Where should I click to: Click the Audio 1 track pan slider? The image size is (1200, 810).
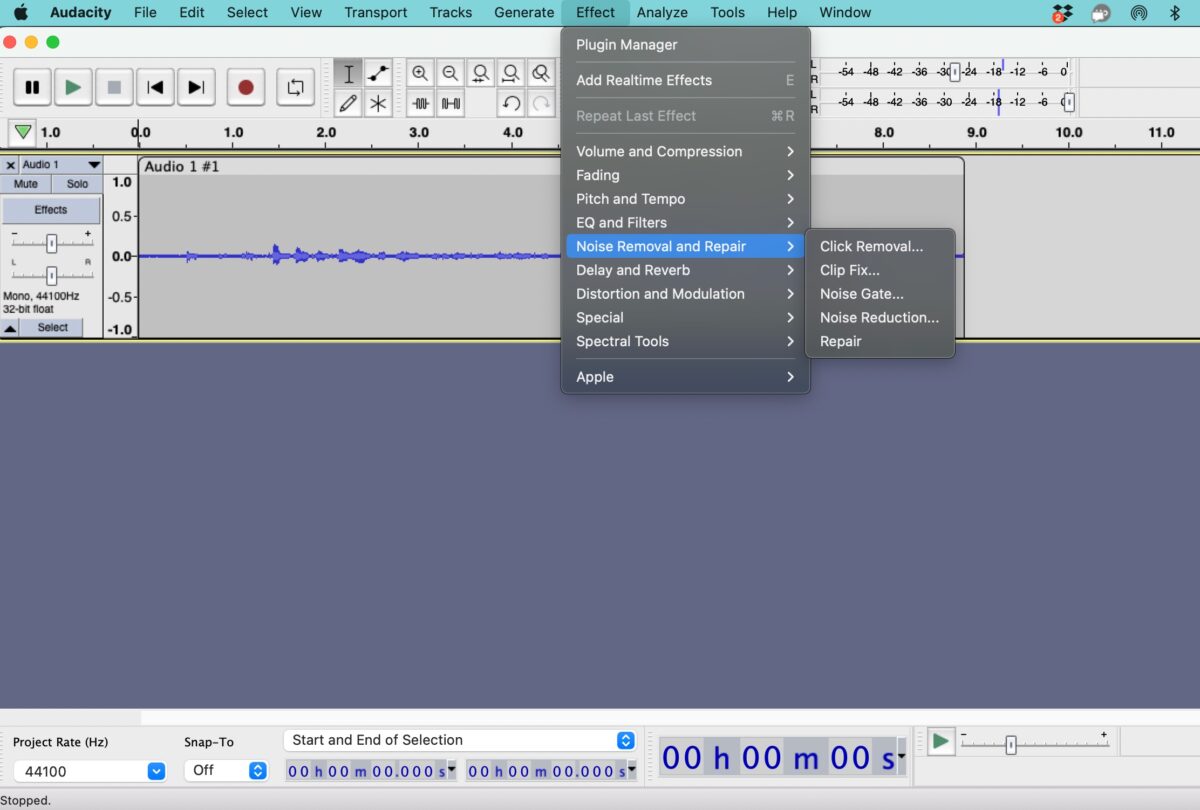coord(51,276)
